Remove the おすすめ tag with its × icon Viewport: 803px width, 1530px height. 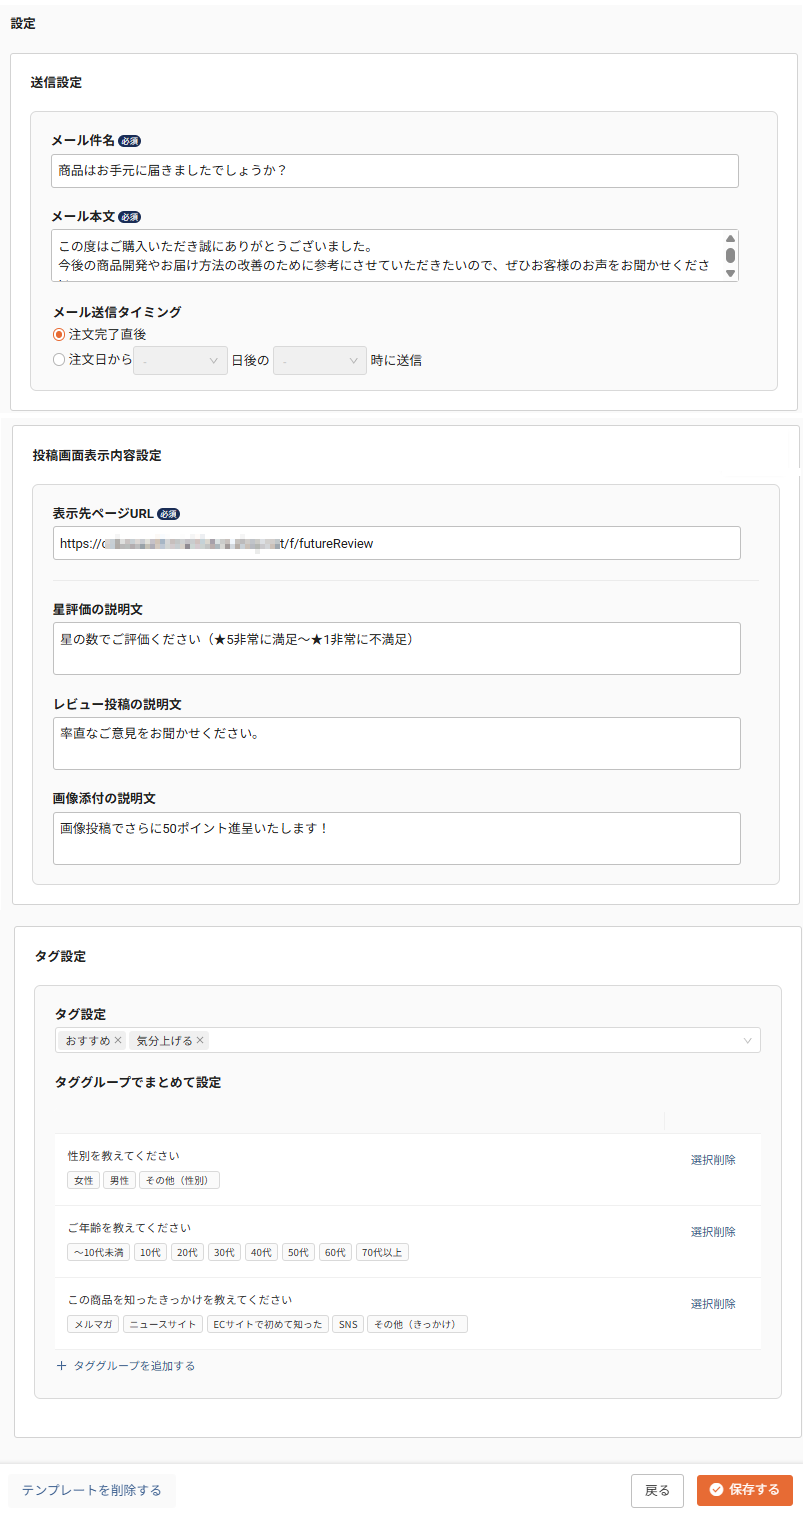tap(118, 1040)
